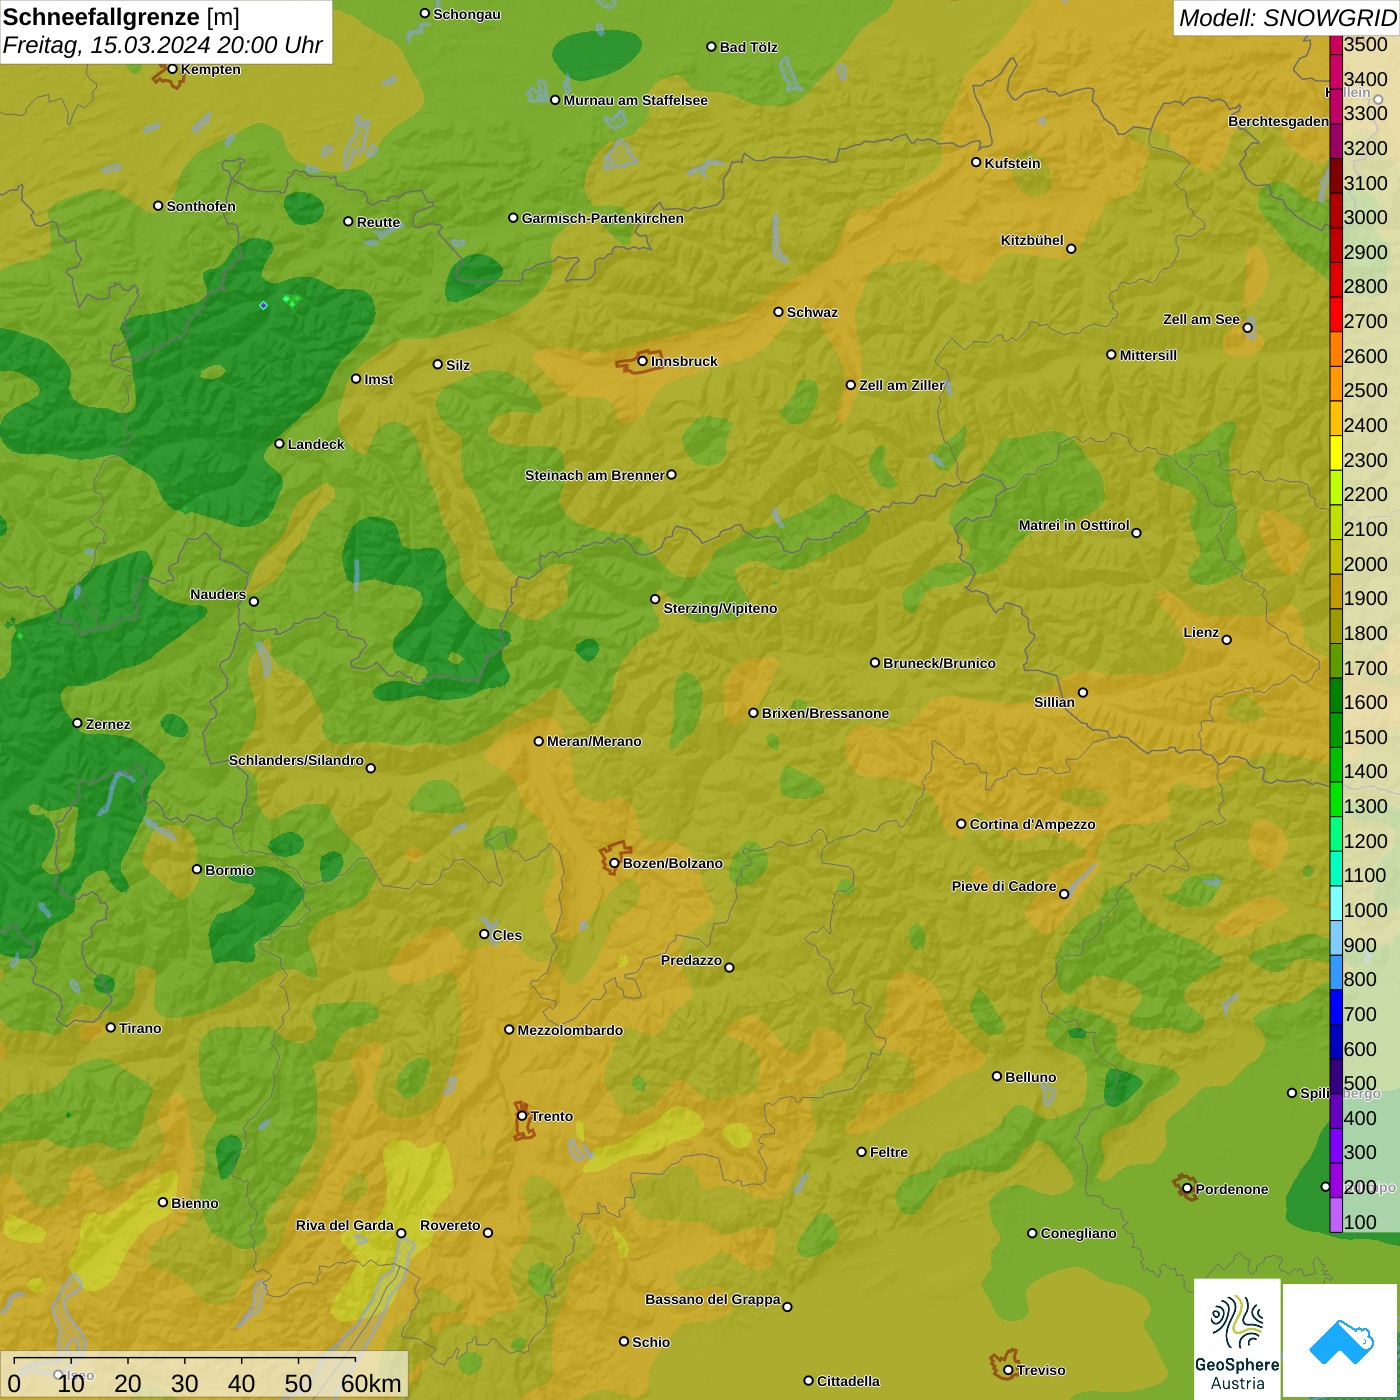Click the Sonthofen label
Viewport: 1400px width, 1400px height.
[201, 206]
